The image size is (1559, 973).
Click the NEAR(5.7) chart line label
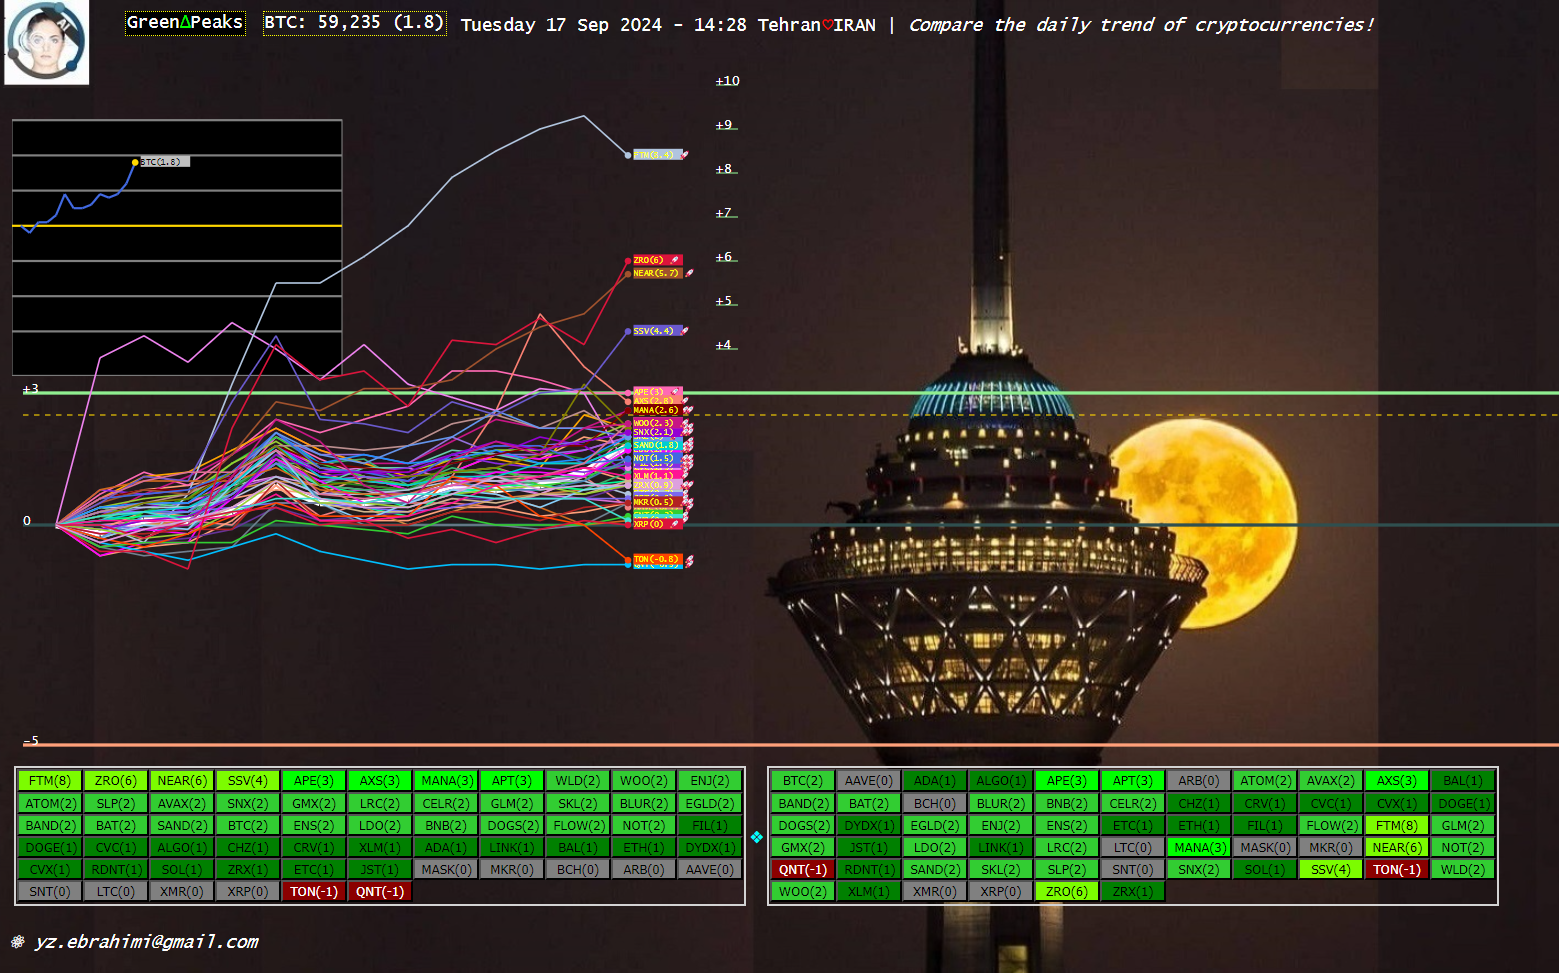point(658,273)
